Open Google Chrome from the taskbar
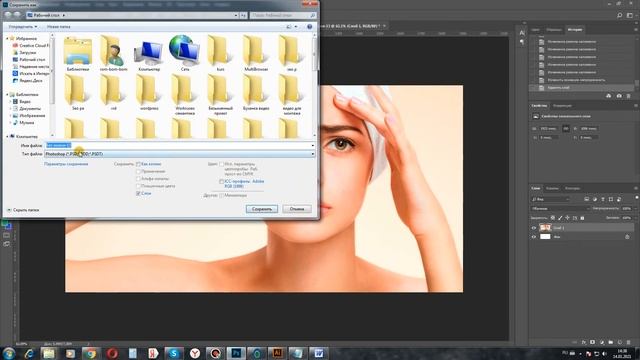 point(91,353)
